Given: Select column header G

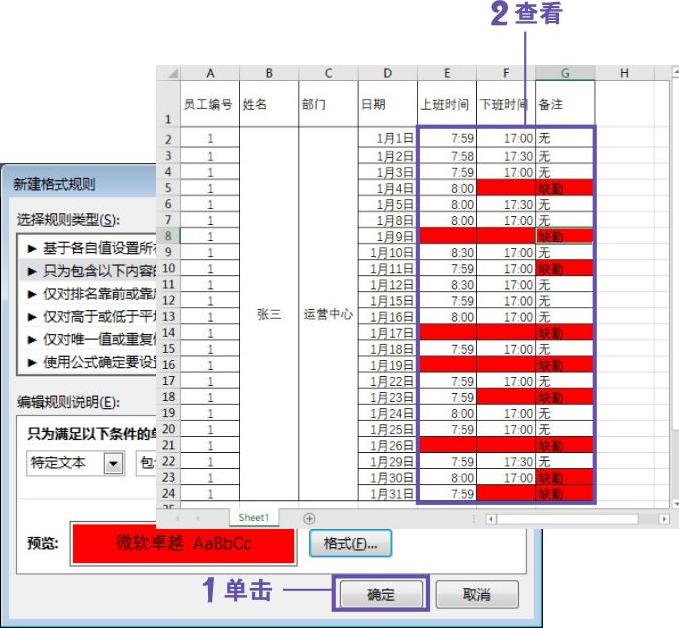Looking at the screenshot, I should tap(565, 73).
